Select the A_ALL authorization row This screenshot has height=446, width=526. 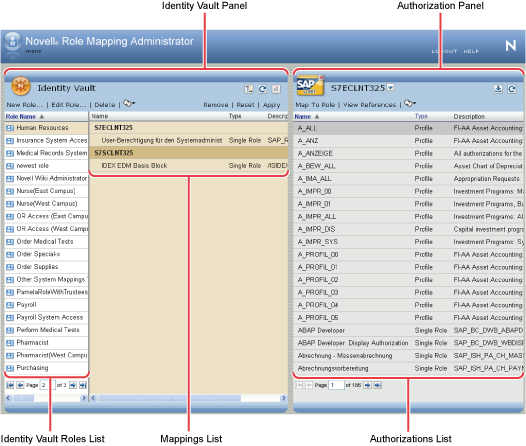click(408, 128)
